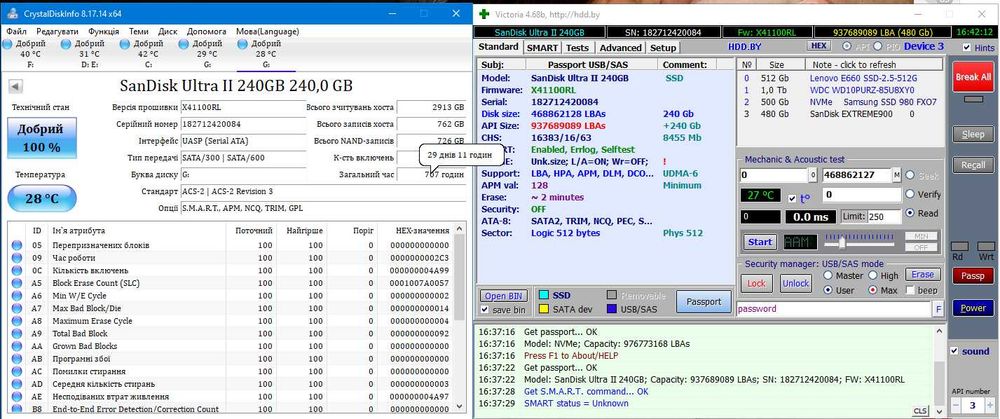Select the Verify radio button
1000x419 pixels.
point(910,194)
